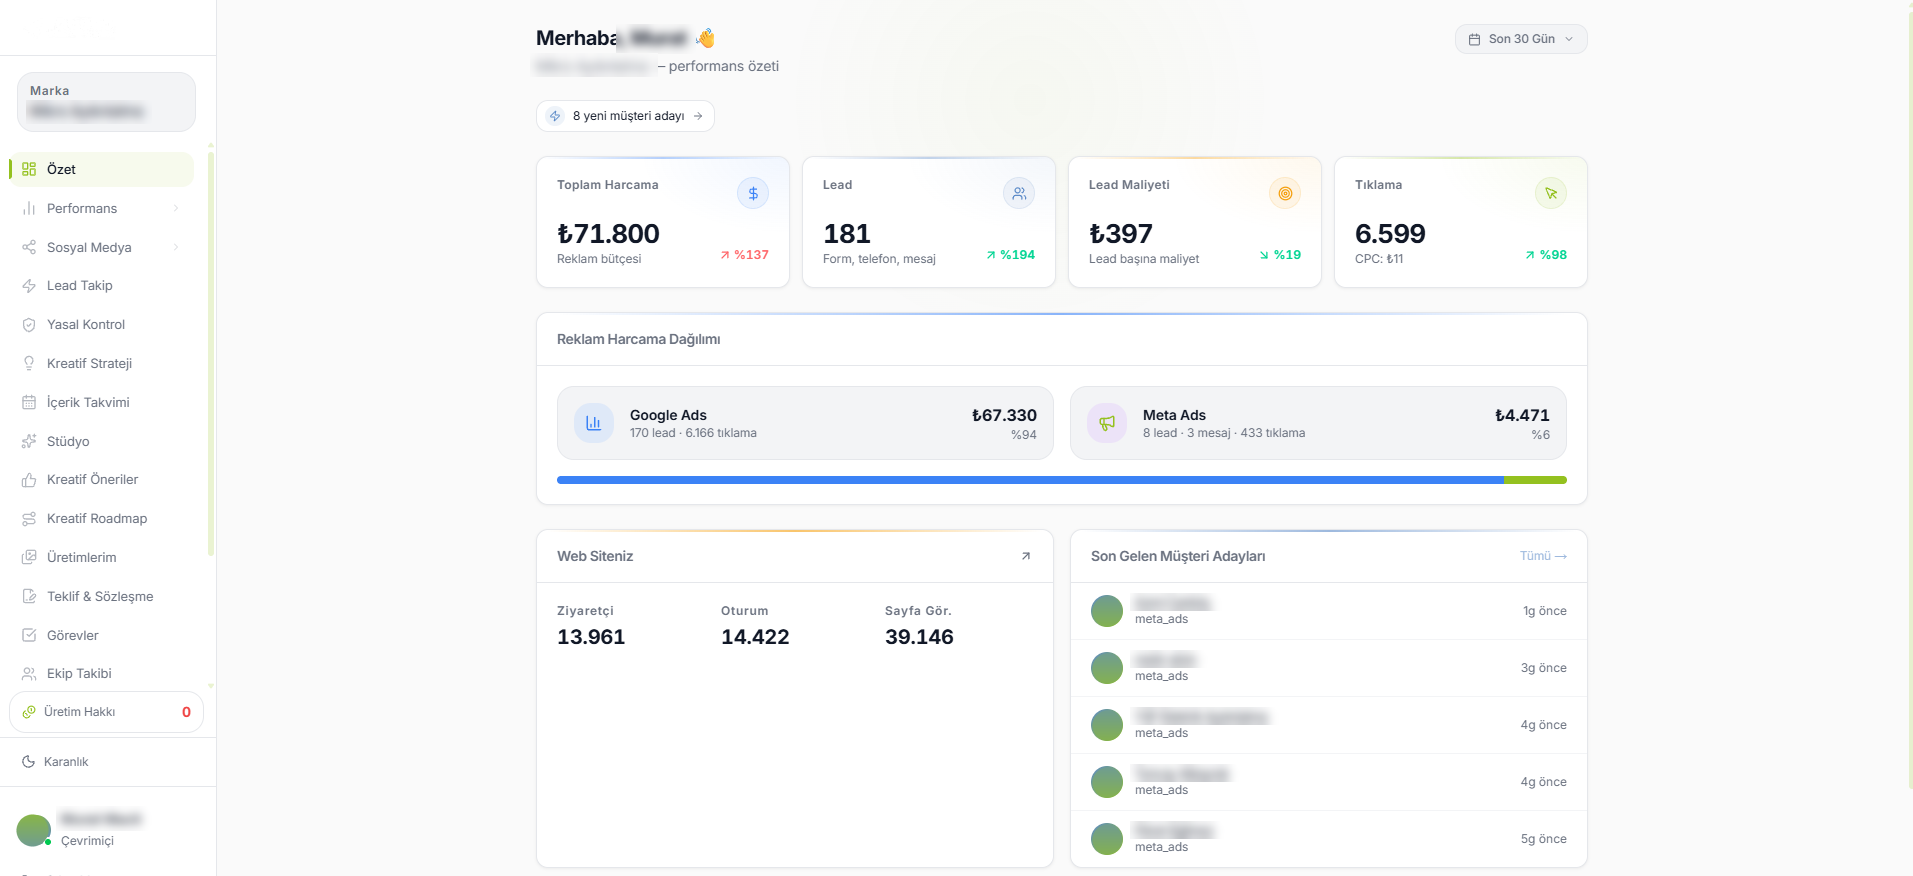
Task: Open the Üretim Hakkı button
Action: point(106,712)
